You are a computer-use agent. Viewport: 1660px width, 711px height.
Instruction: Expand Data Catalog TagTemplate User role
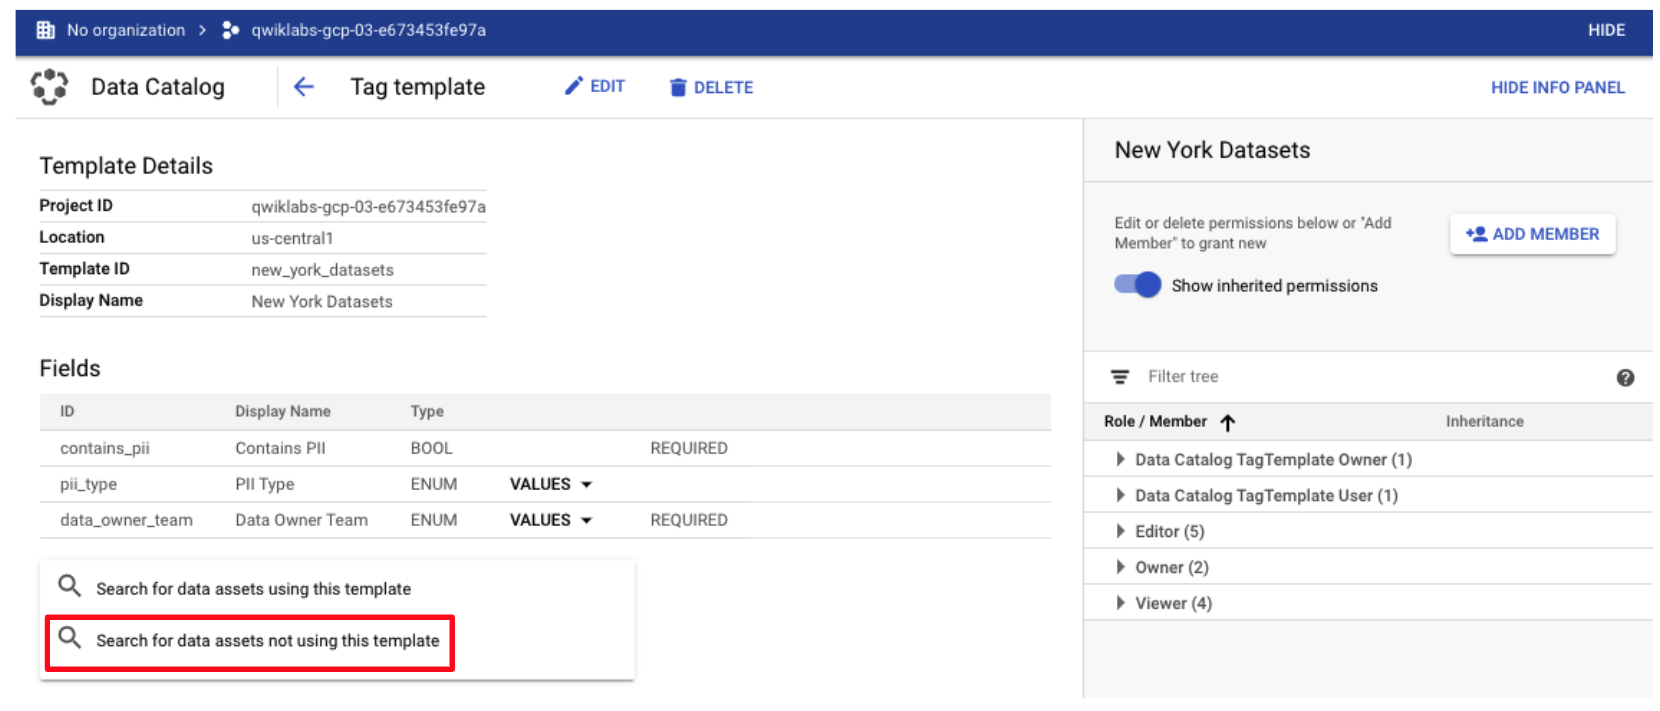point(1120,495)
